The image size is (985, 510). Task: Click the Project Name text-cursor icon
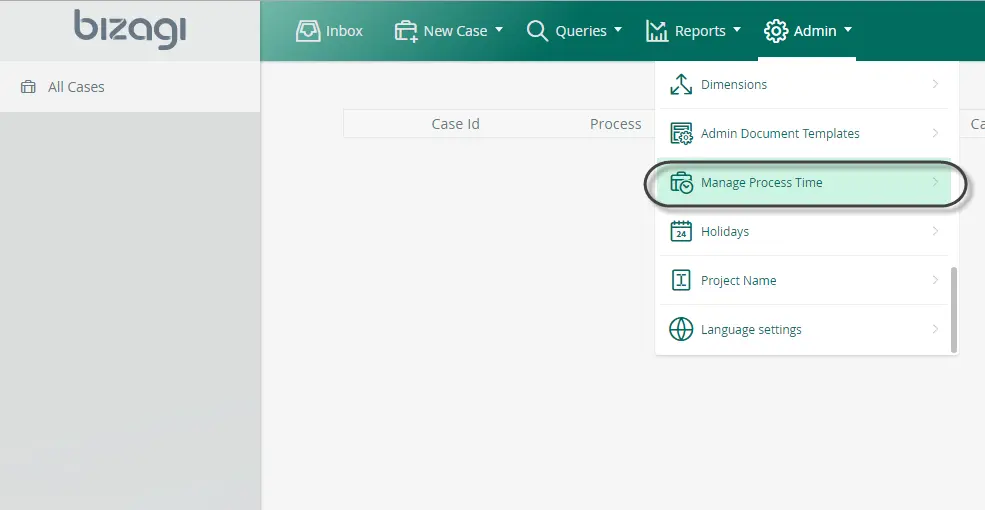[681, 280]
